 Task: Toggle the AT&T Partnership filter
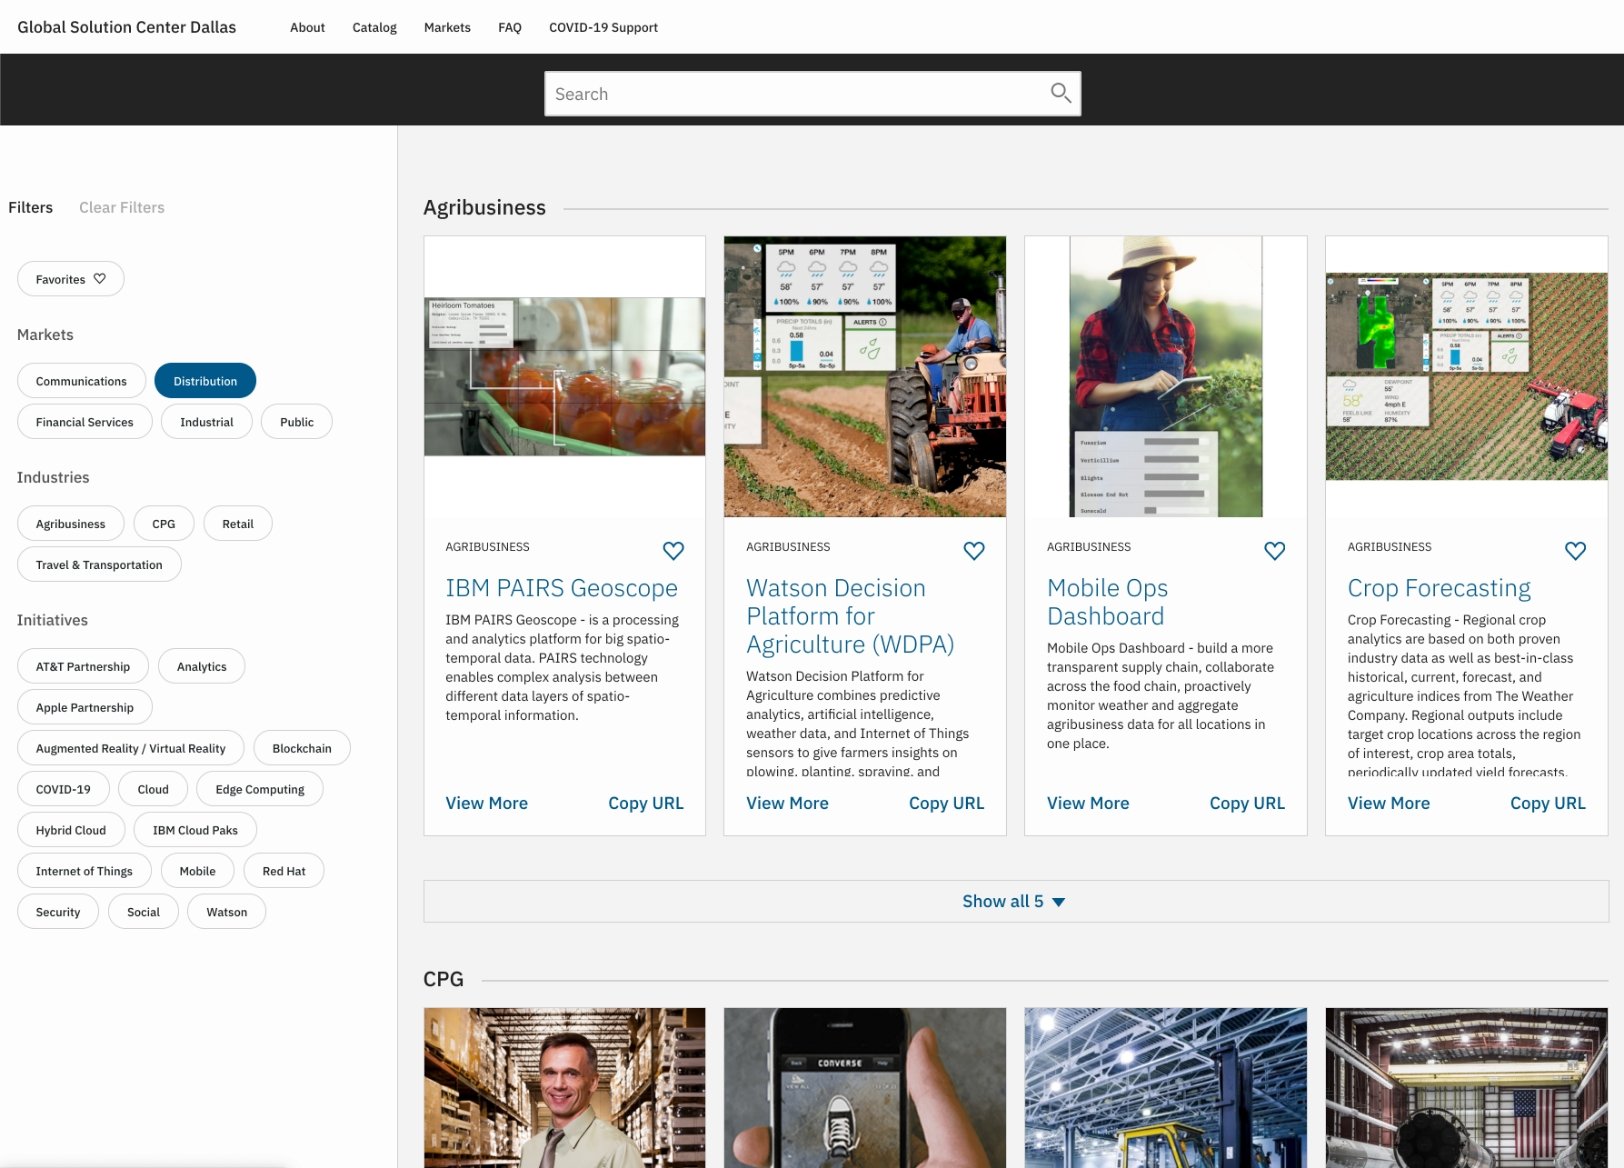[x=83, y=667]
